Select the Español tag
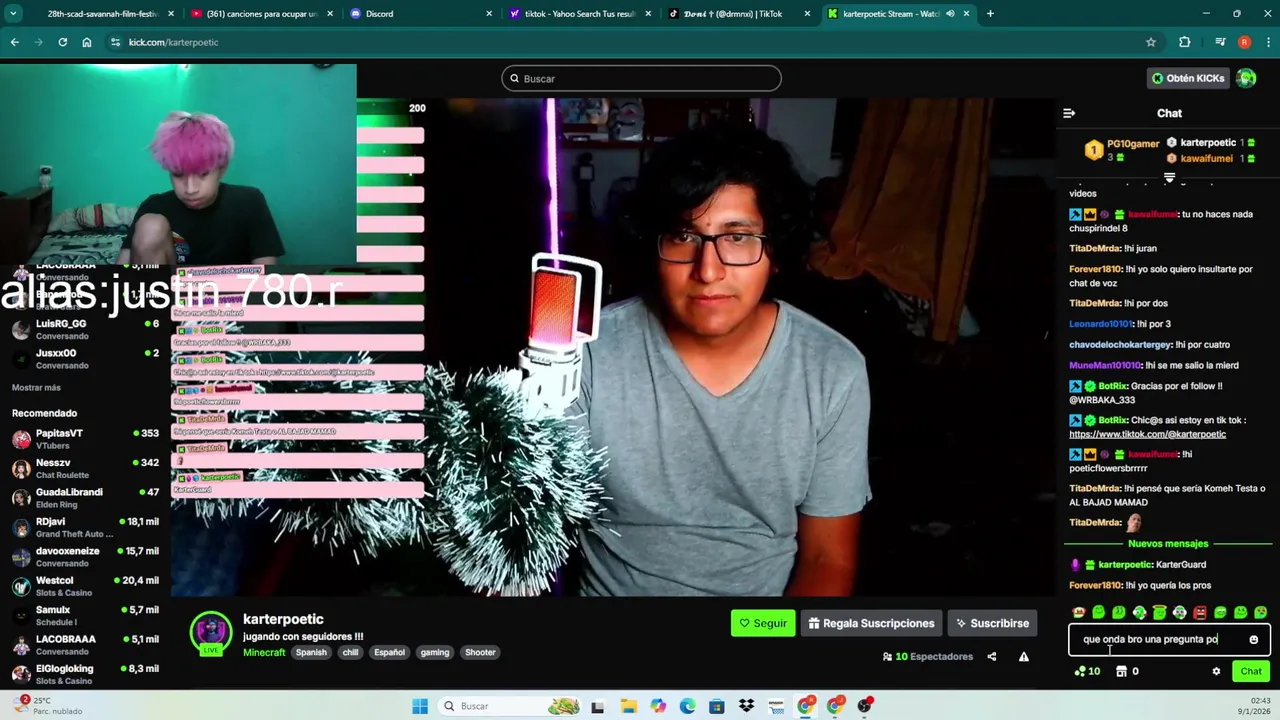This screenshot has height=720, width=1280. 389,652
